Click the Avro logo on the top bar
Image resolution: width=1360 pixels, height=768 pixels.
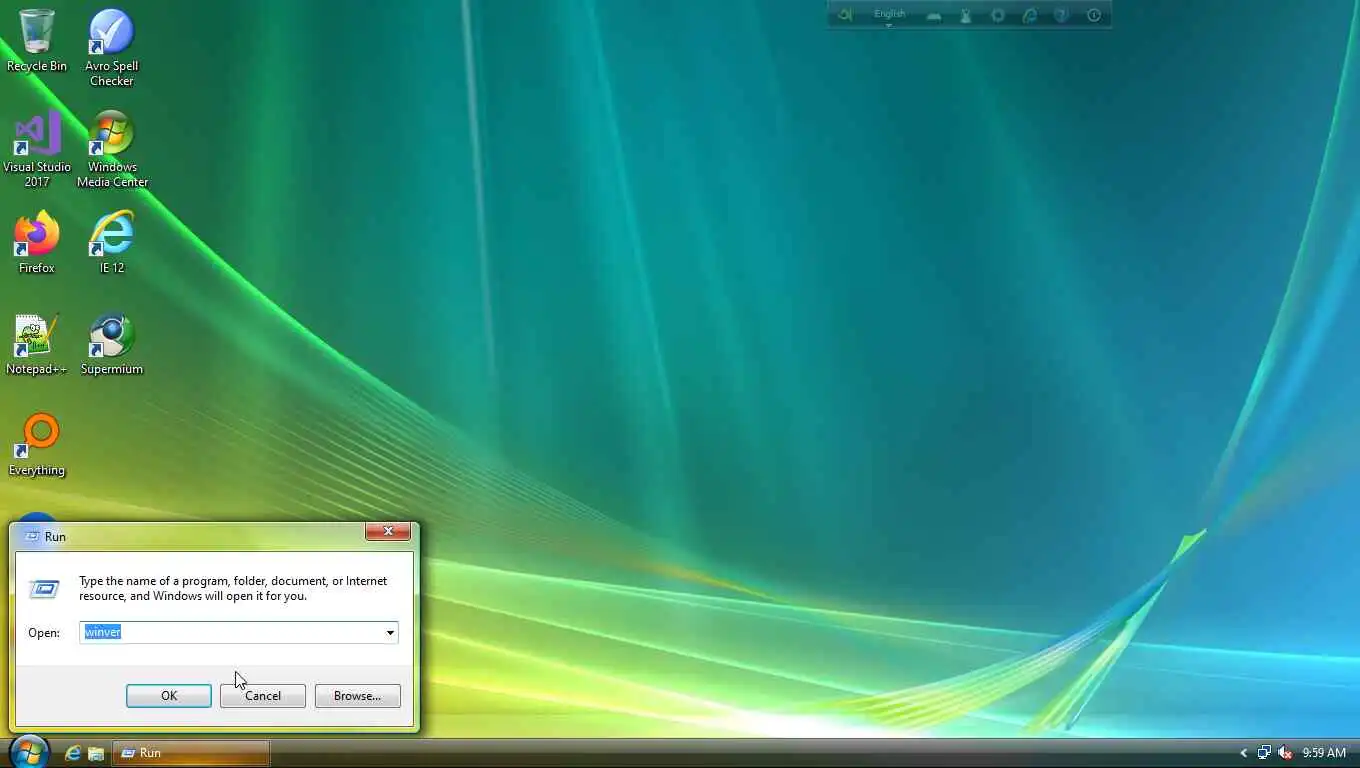click(845, 15)
